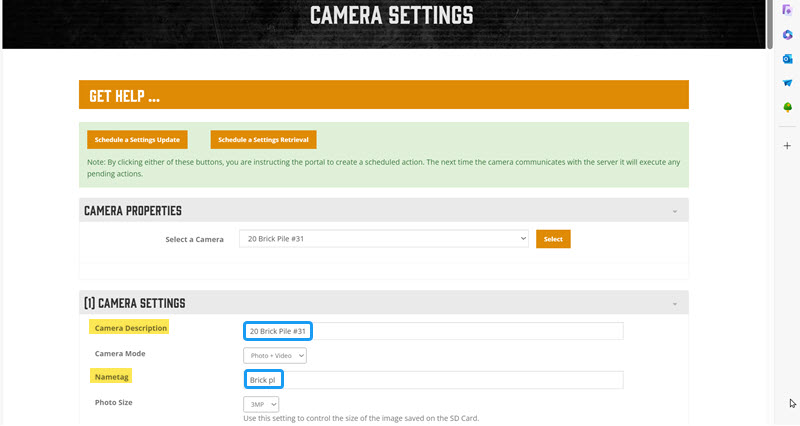Open the Photo Size dropdown
The height and width of the screenshot is (426, 800).
pos(261,405)
